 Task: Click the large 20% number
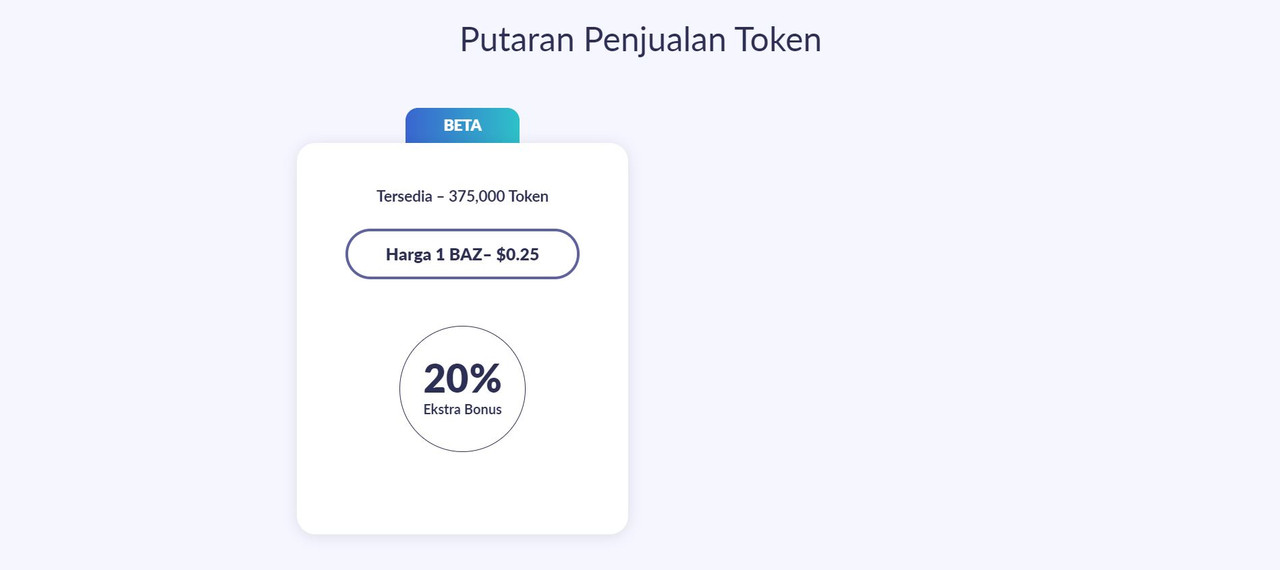click(x=462, y=378)
